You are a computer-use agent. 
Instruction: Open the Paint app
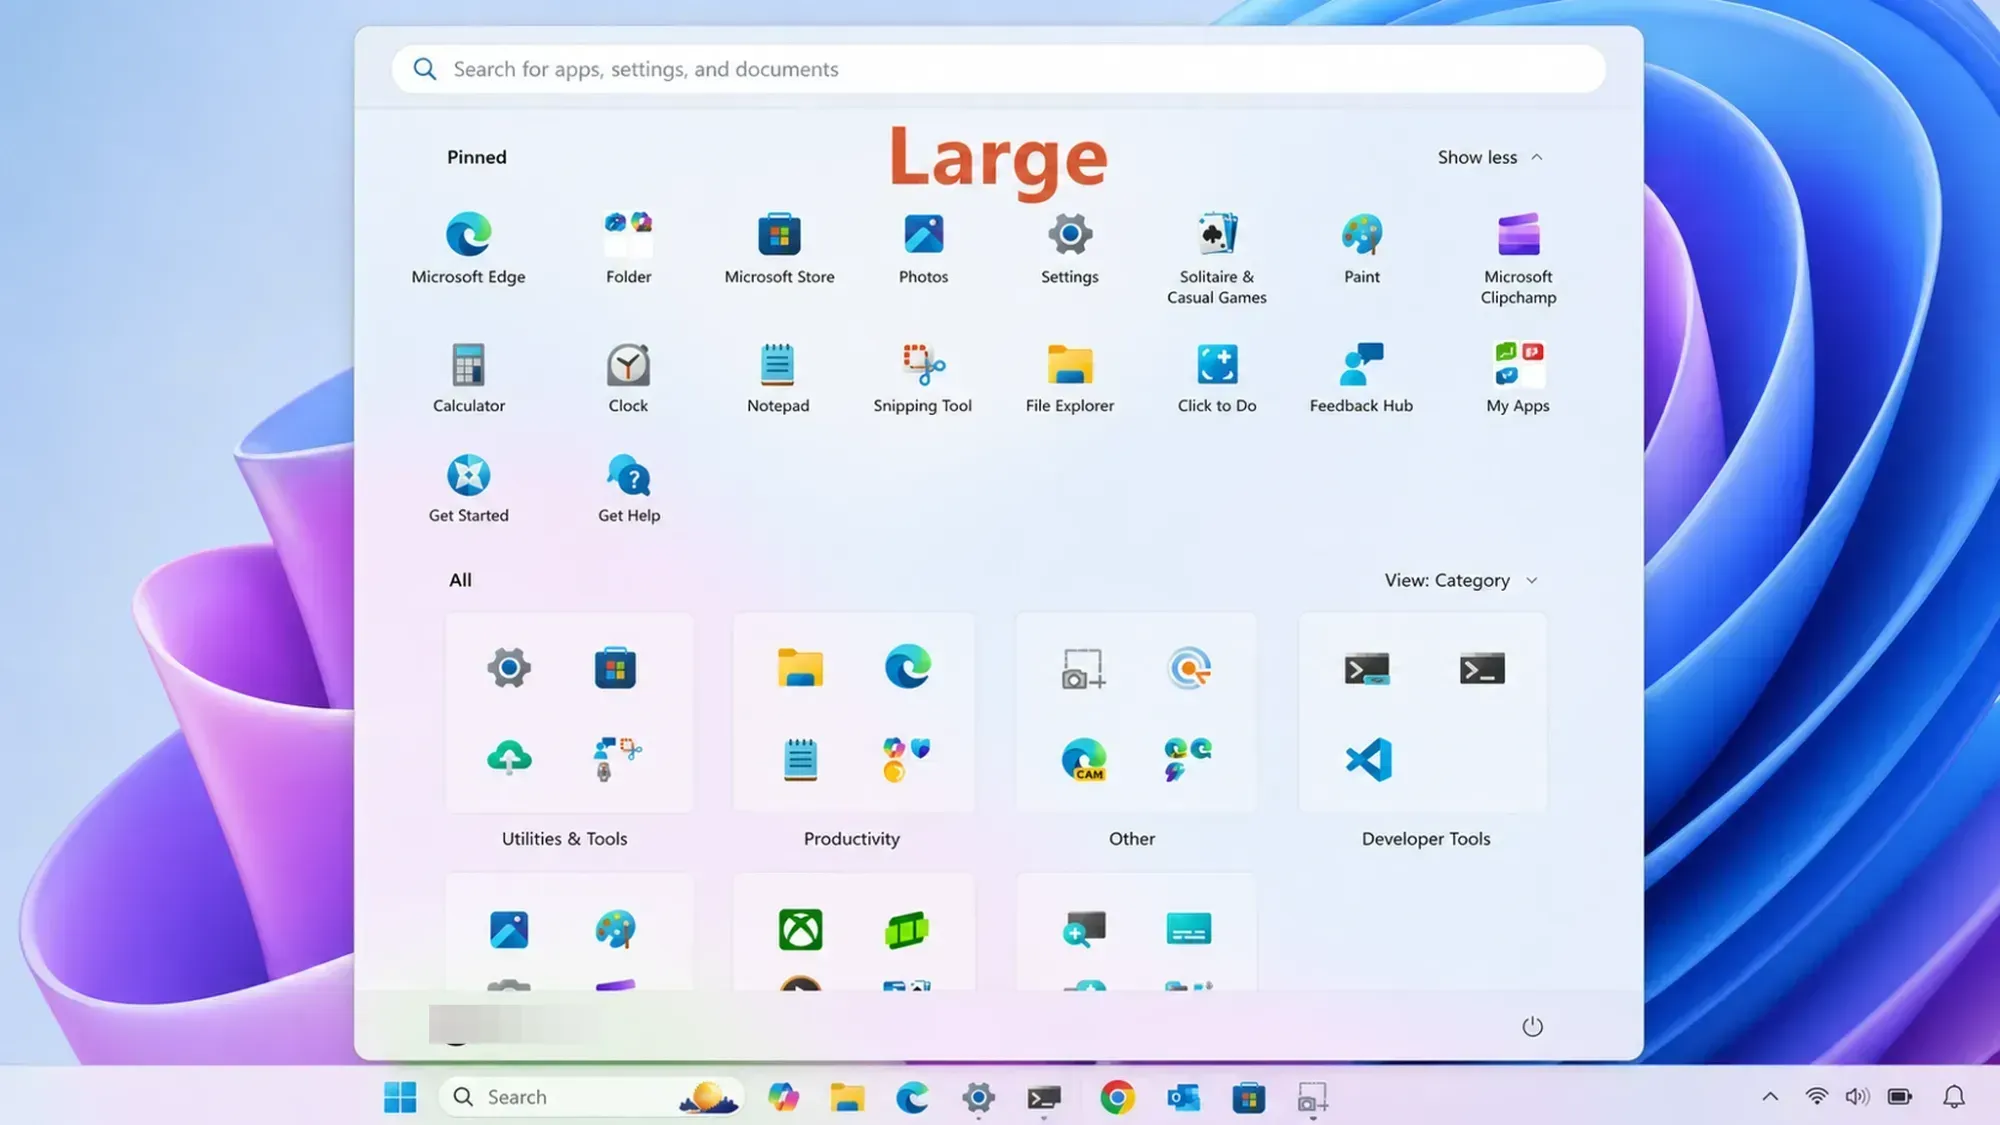(1361, 249)
